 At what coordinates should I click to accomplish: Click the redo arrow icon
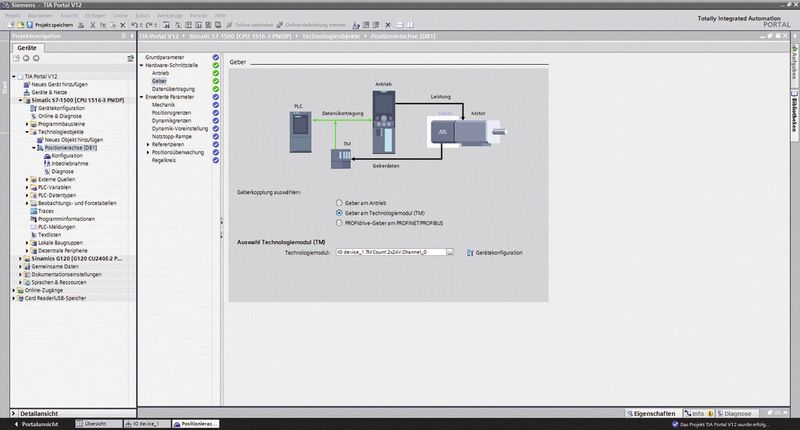pyautogui.click(x=149, y=24)
